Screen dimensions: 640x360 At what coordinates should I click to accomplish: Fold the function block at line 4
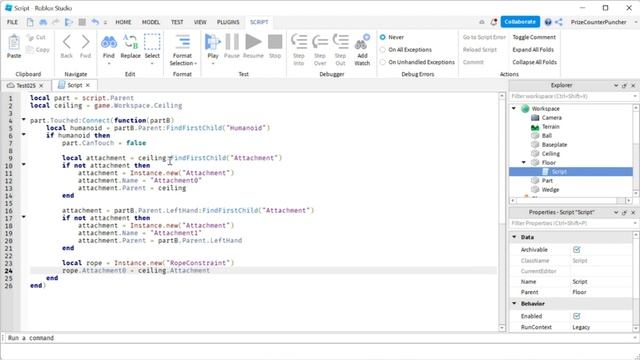(x=24, y=120)
